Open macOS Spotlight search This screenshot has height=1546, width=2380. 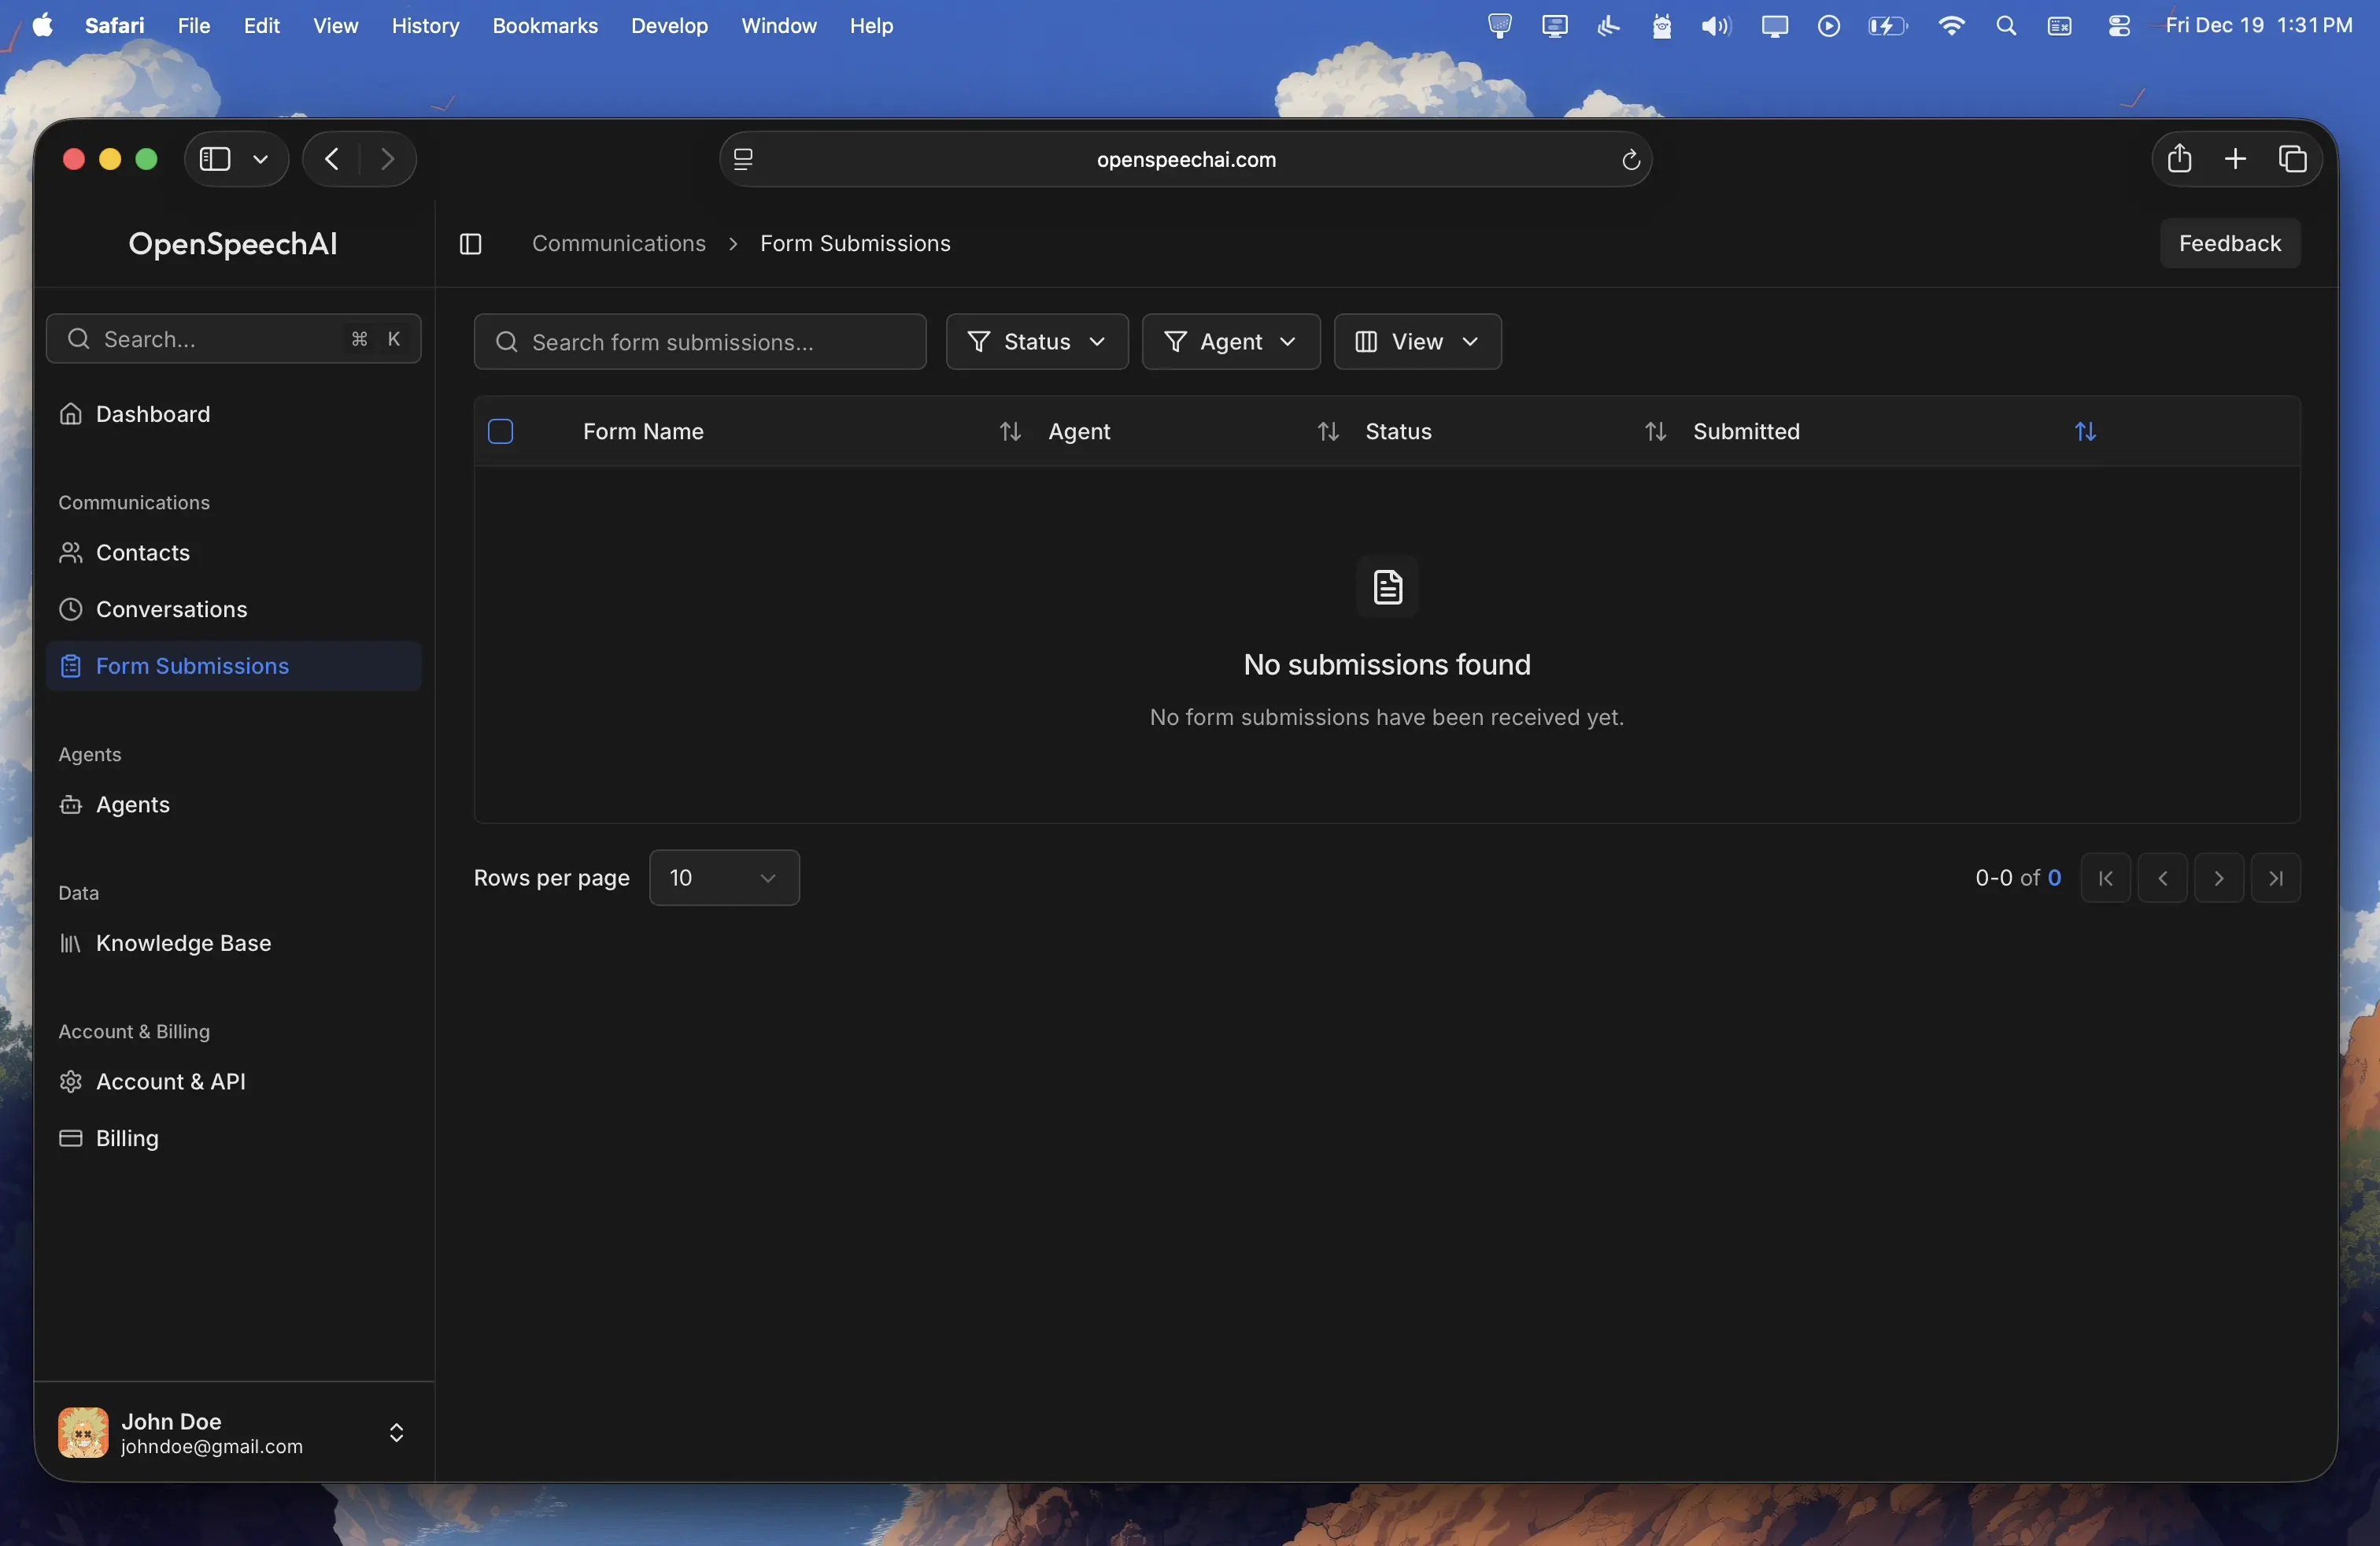pos(2005,26)
